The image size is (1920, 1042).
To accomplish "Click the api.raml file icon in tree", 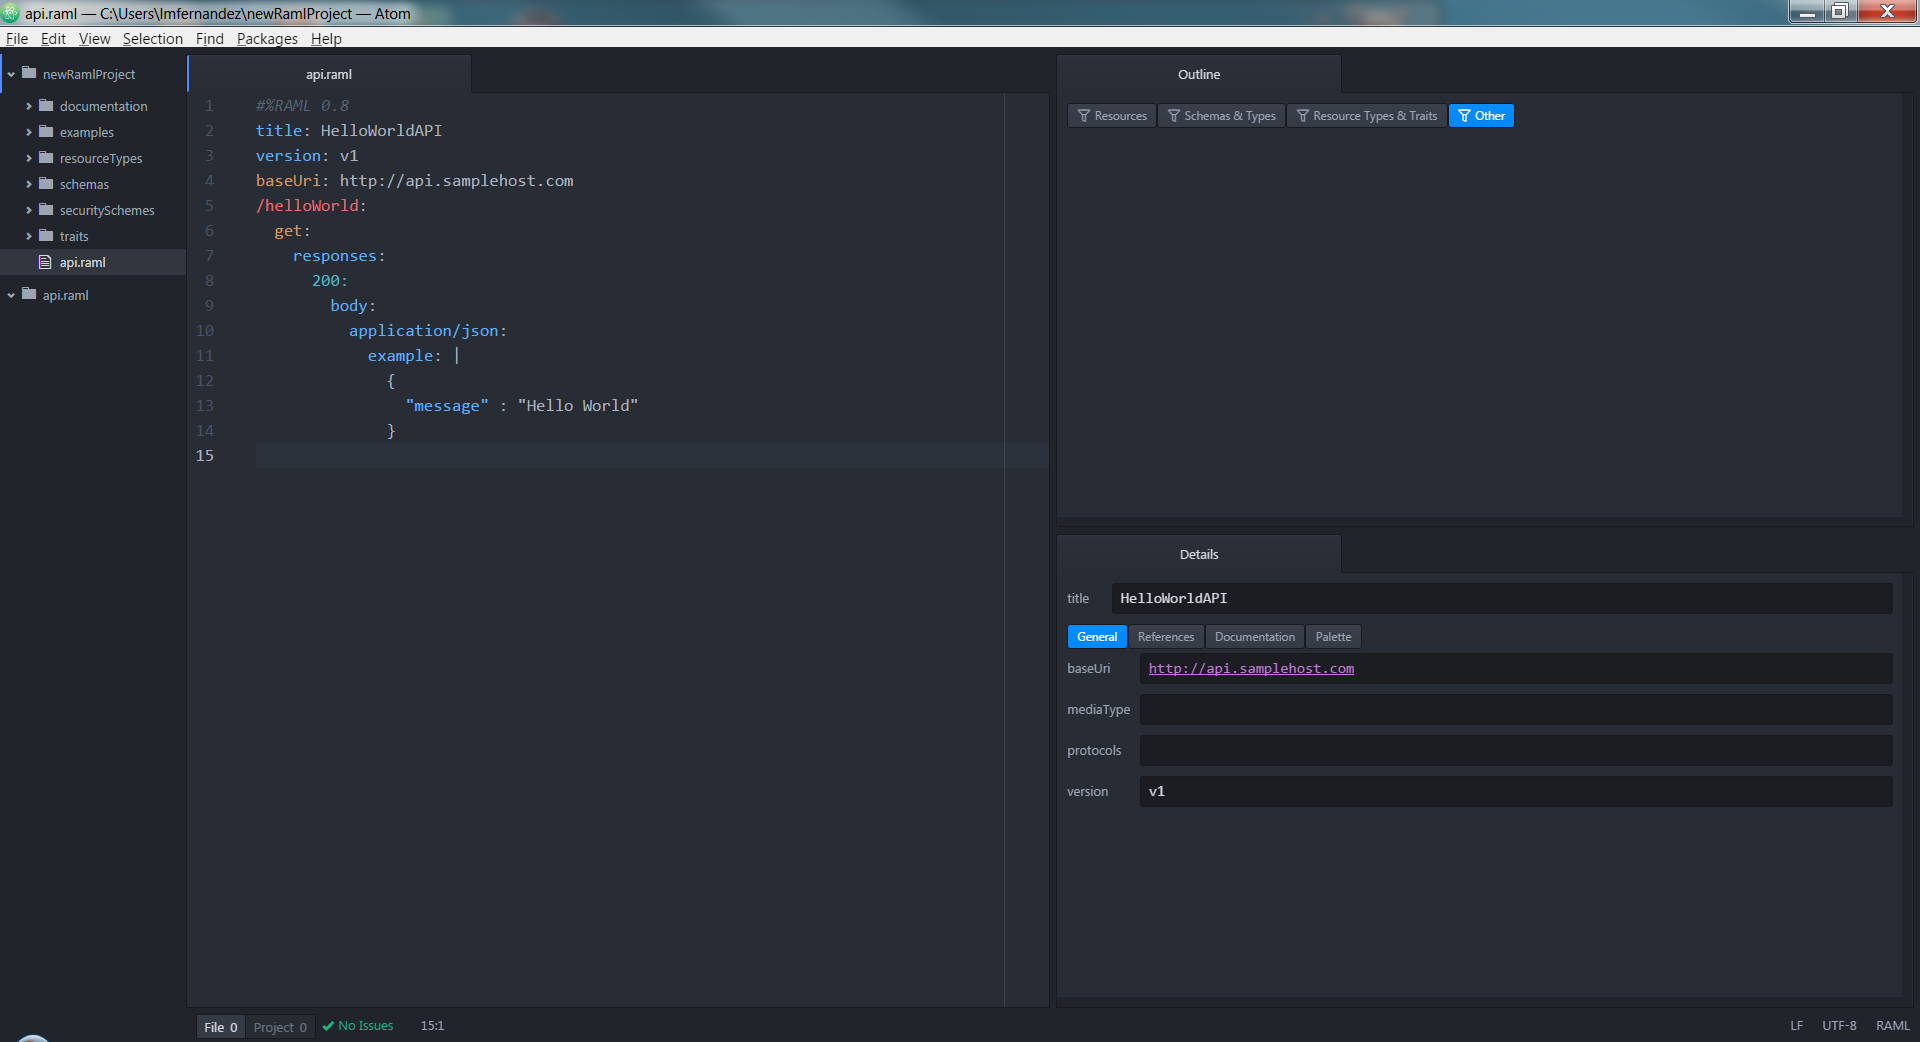I will click(45, 262).
